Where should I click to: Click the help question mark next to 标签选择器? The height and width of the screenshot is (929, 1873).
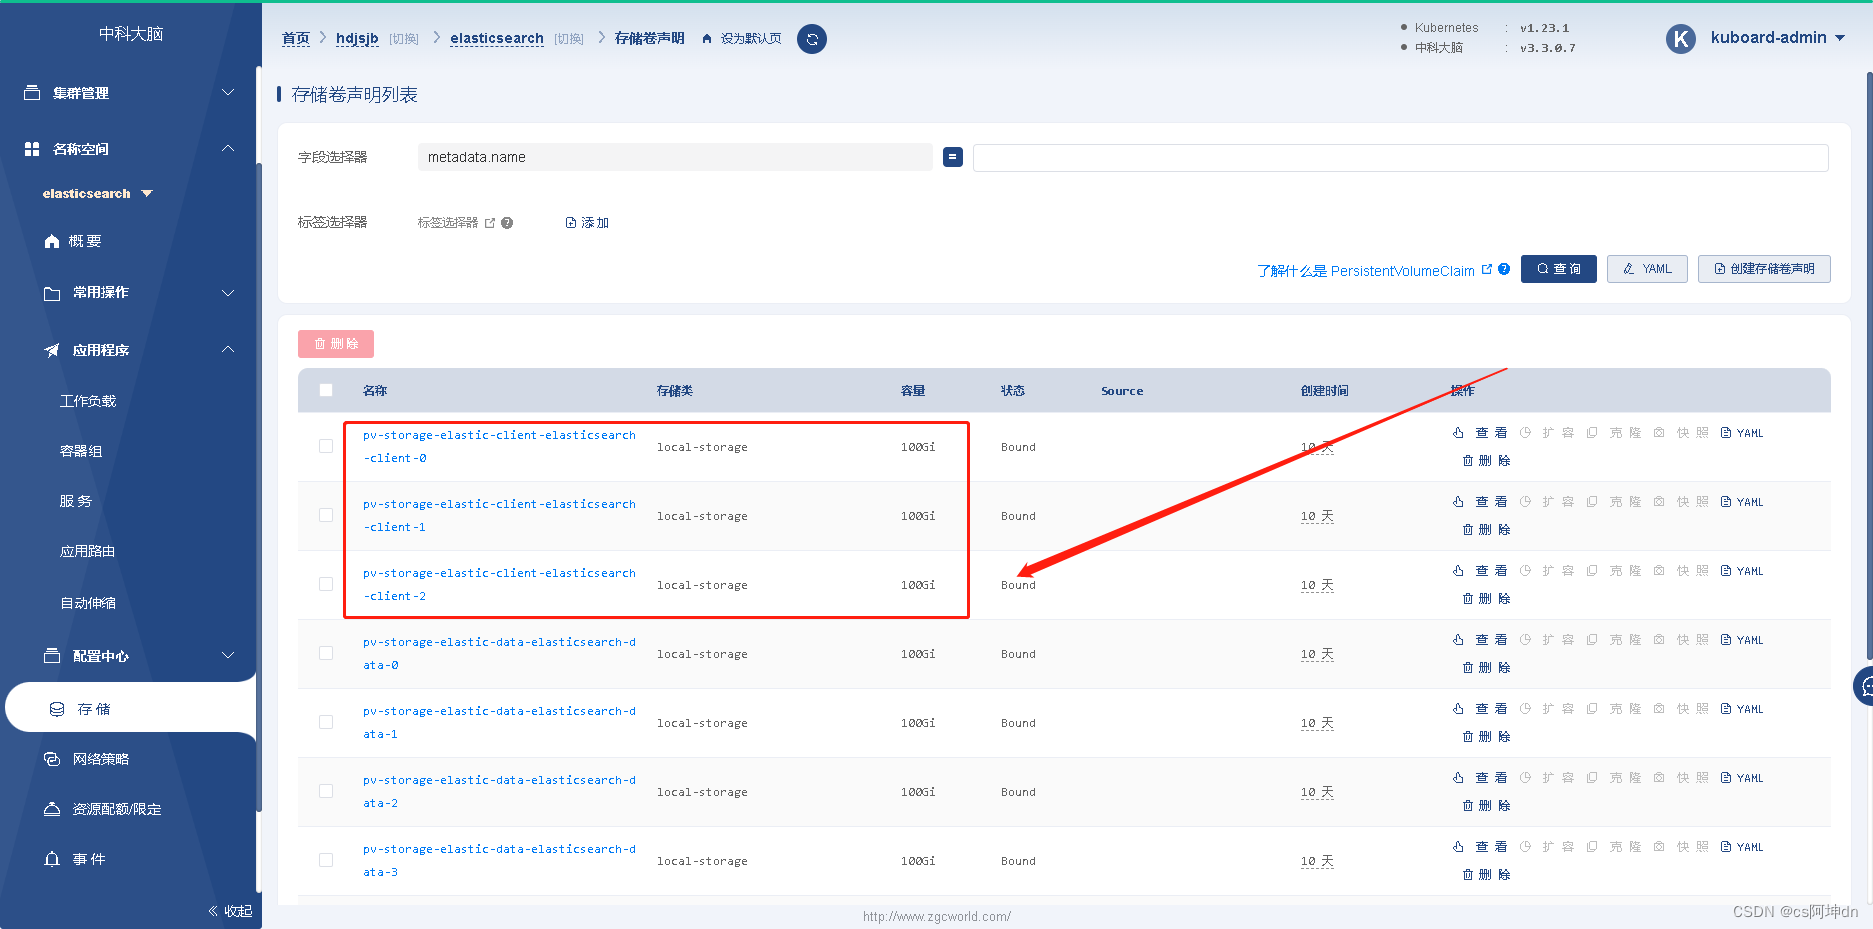[x=507, y=223]
